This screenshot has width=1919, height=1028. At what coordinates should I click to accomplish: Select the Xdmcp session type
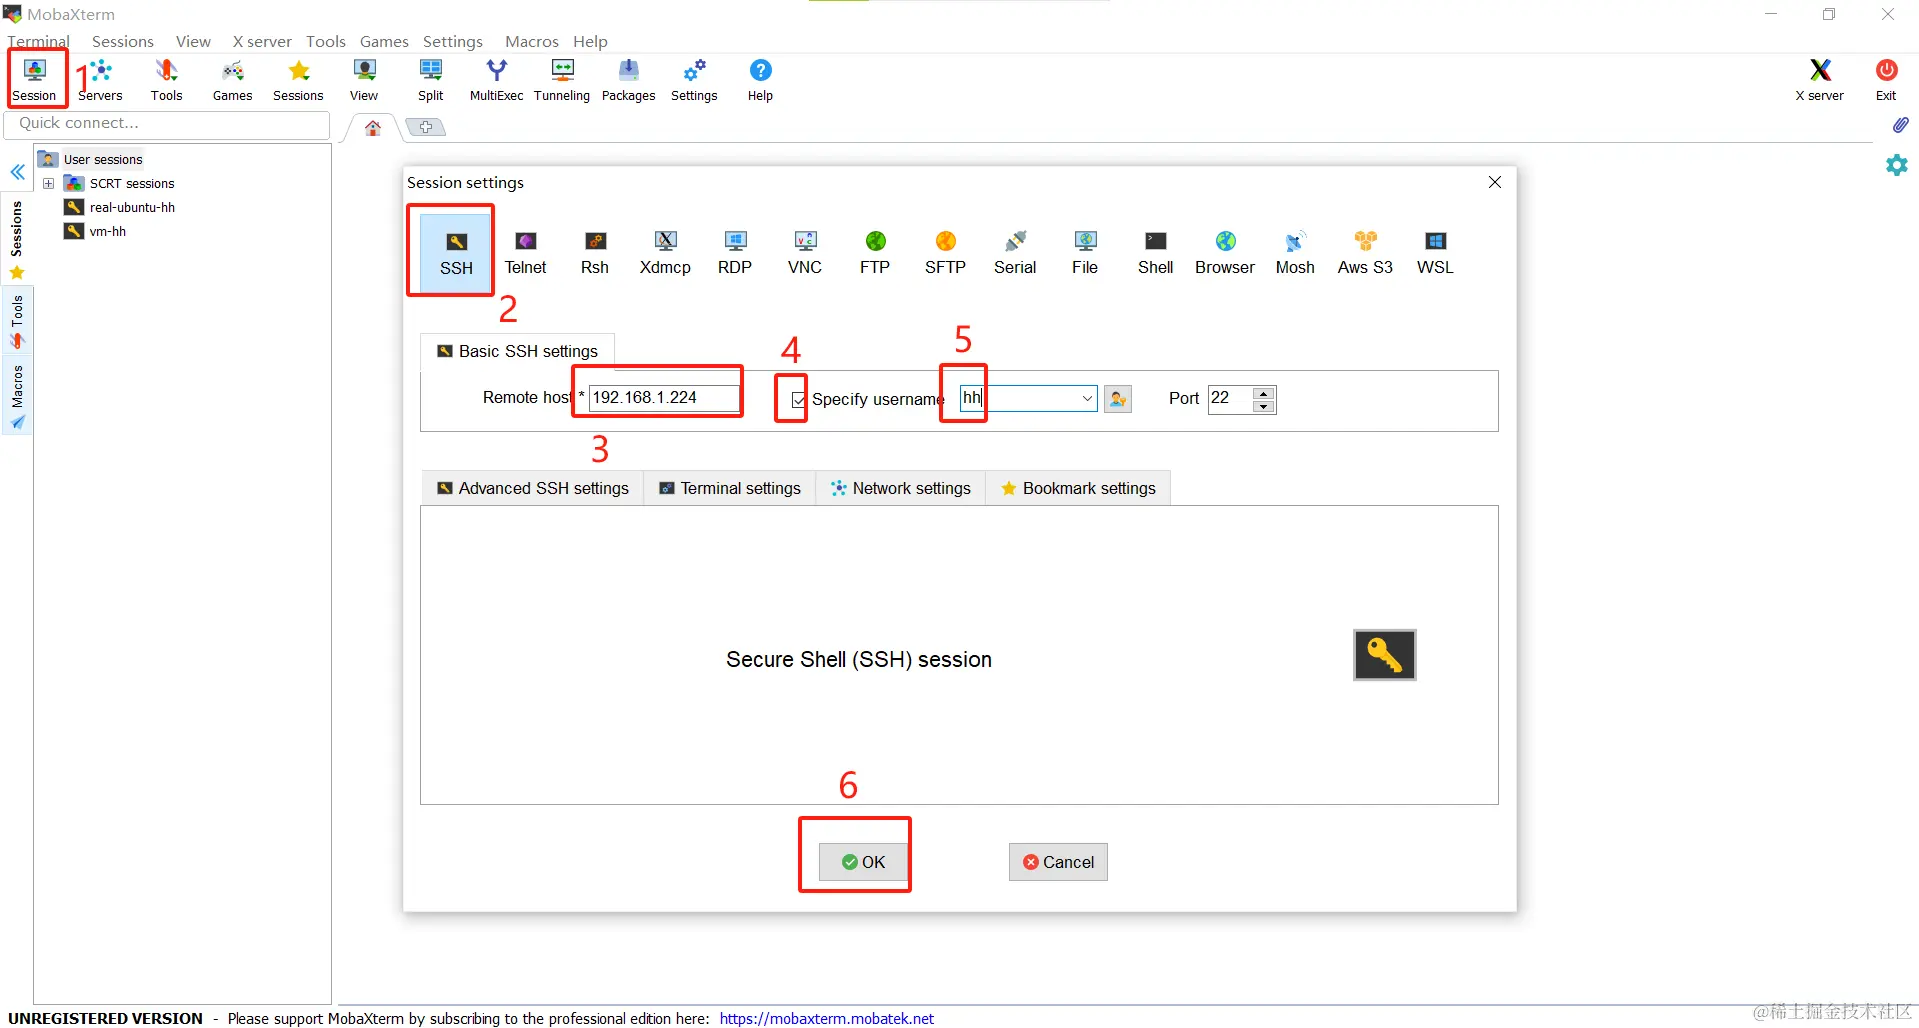(665, 253)
